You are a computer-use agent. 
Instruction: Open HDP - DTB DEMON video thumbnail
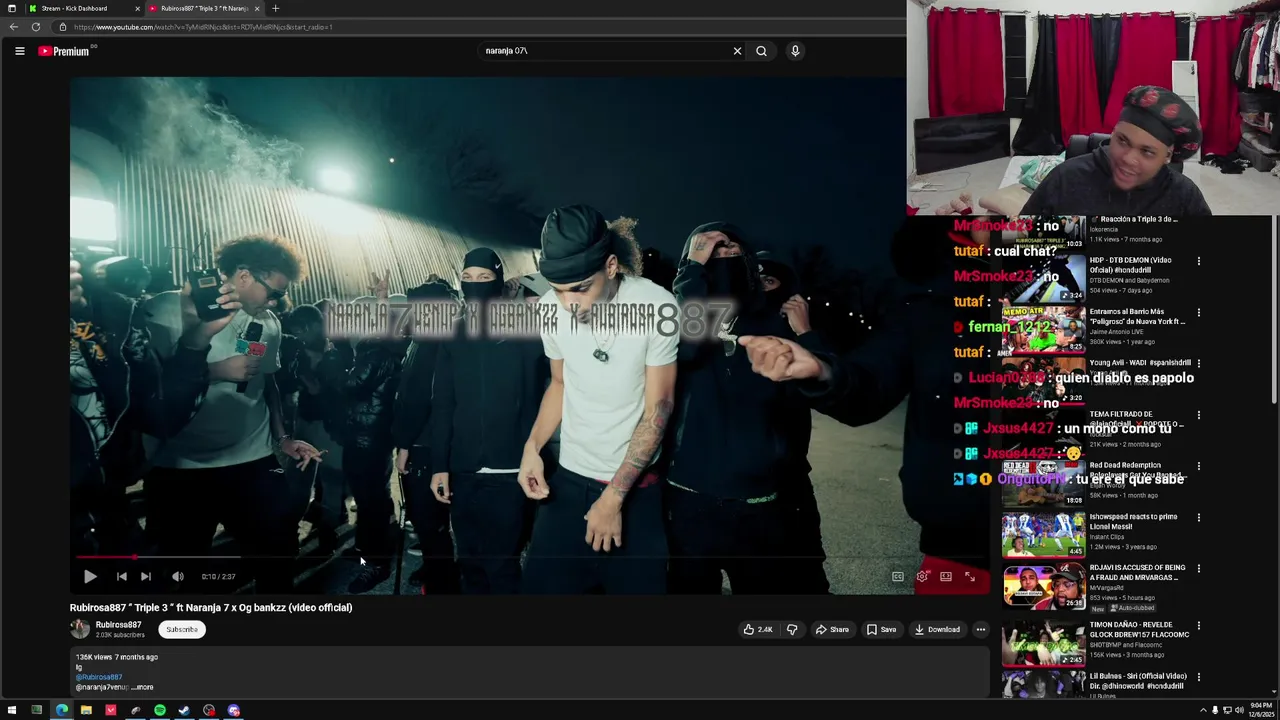point(1044,278)
